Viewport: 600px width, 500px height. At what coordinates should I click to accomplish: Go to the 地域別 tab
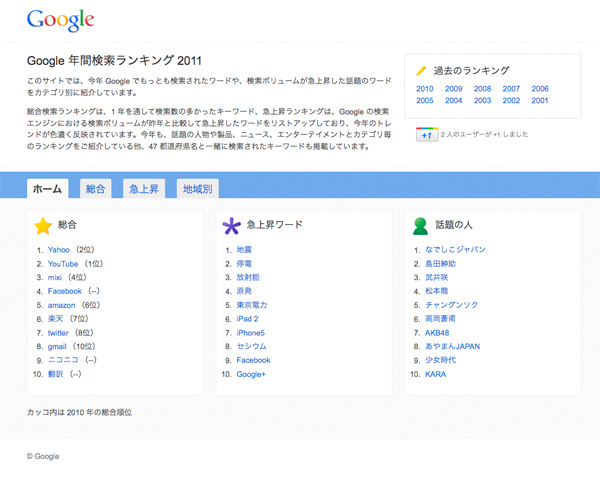[x=195, y=188]
